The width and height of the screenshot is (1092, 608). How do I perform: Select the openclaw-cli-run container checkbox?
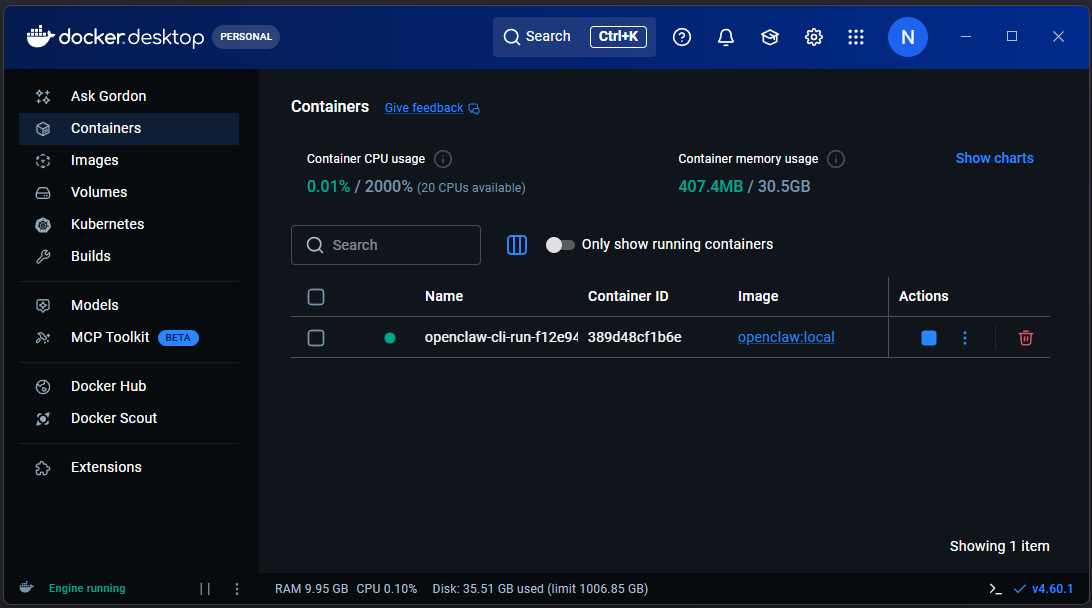pos(316,338)
